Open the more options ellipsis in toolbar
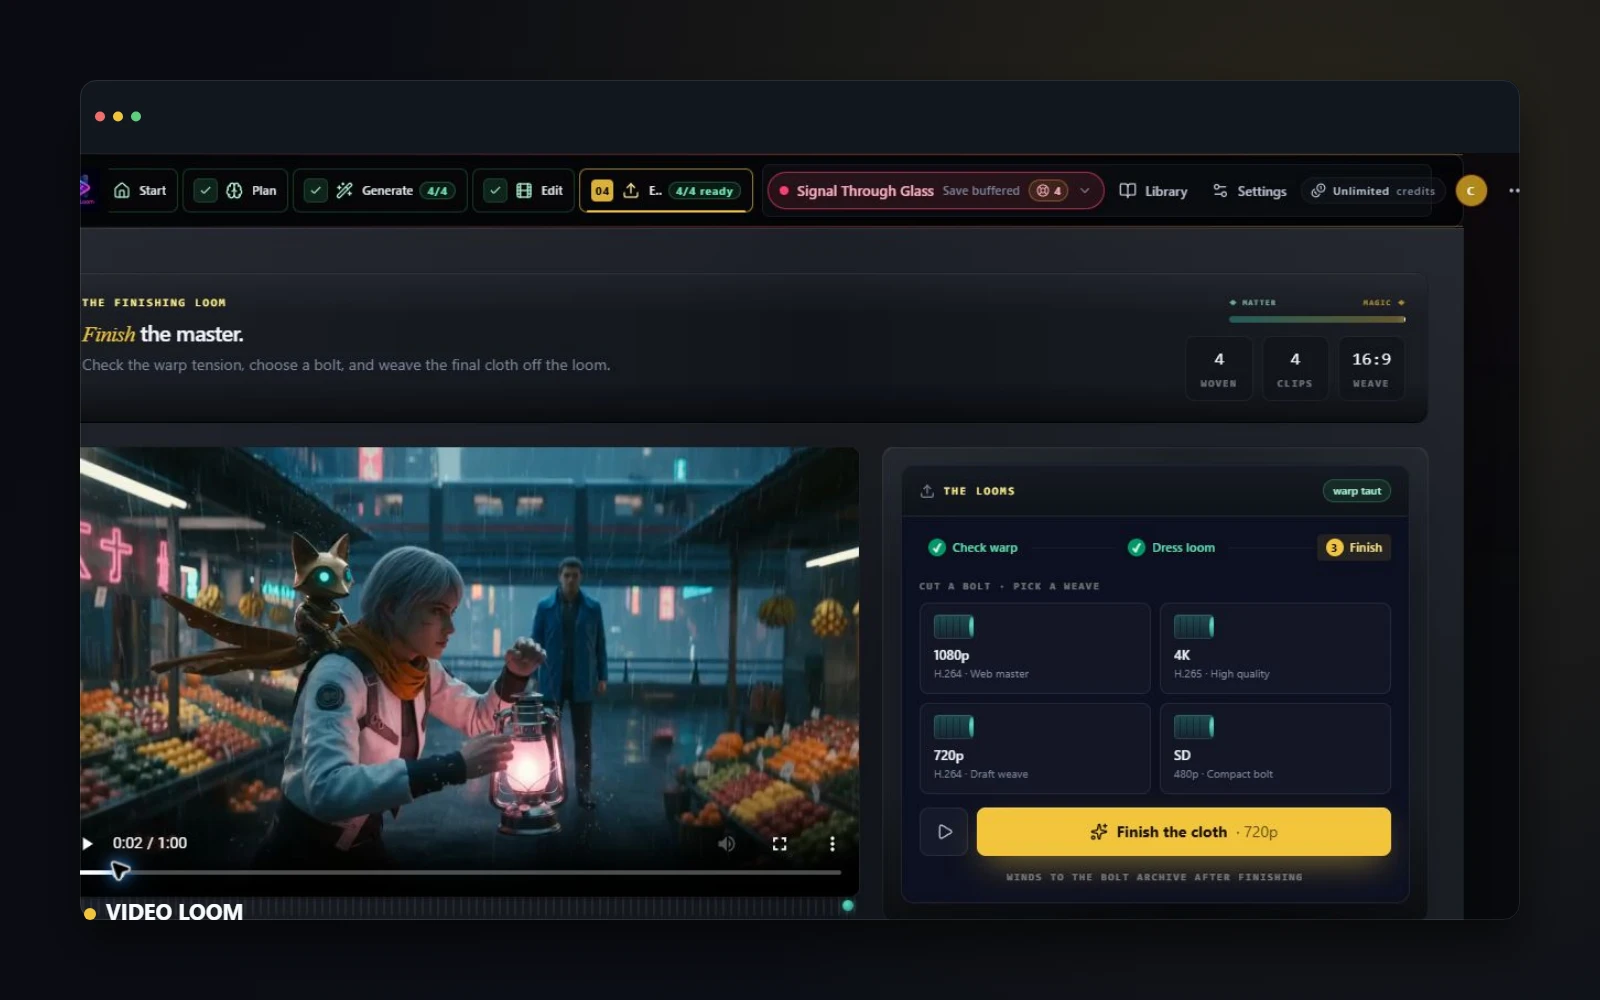The height and width of the screenshot is (1000, 1600). pos(1514,190)
